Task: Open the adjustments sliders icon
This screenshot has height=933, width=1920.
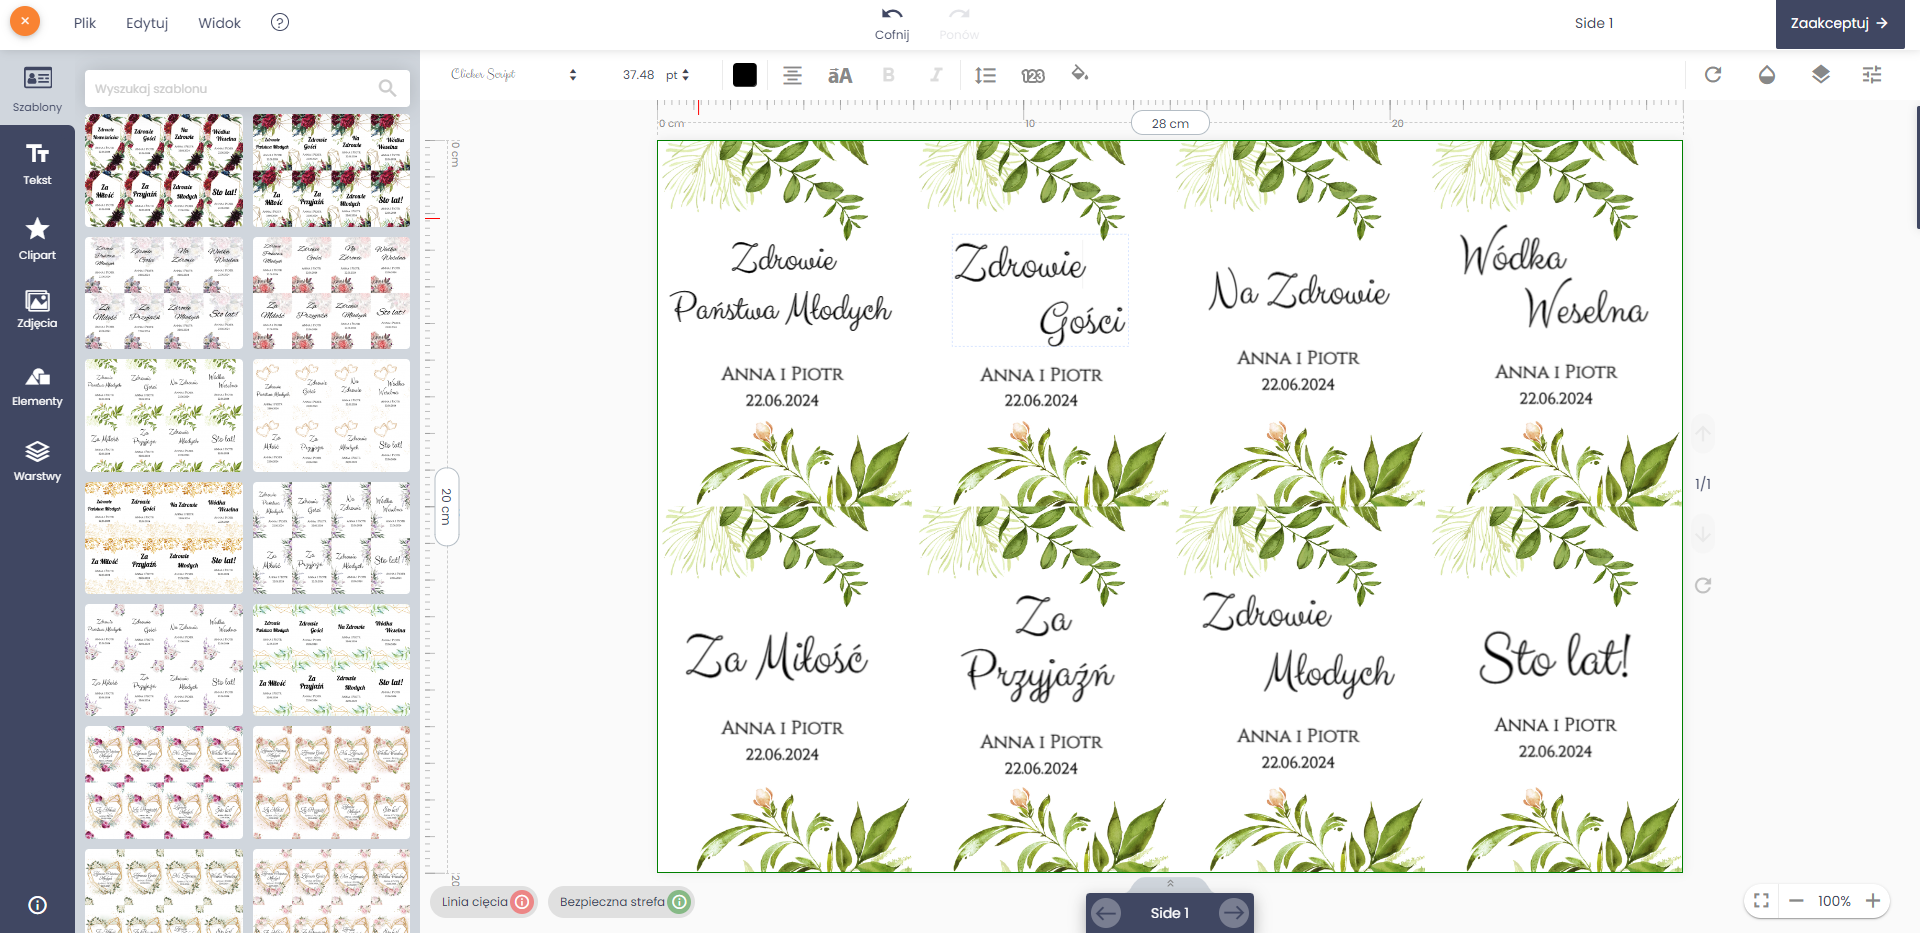Action: tap(1872, 75)
